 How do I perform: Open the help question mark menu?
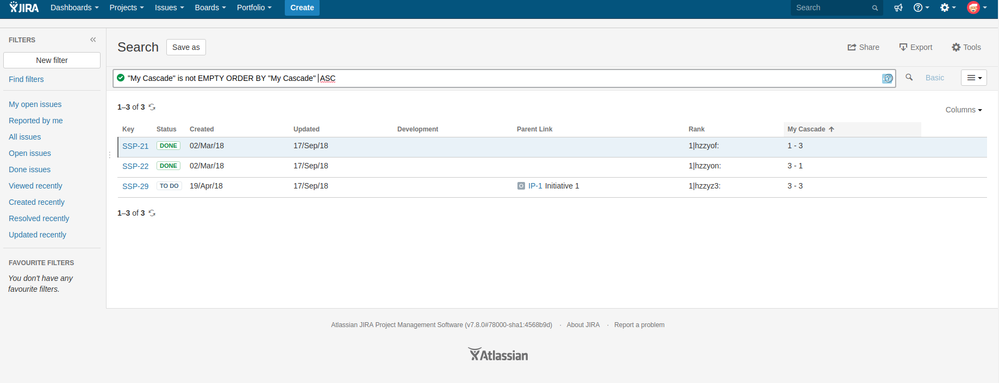(x=921, y=8)
